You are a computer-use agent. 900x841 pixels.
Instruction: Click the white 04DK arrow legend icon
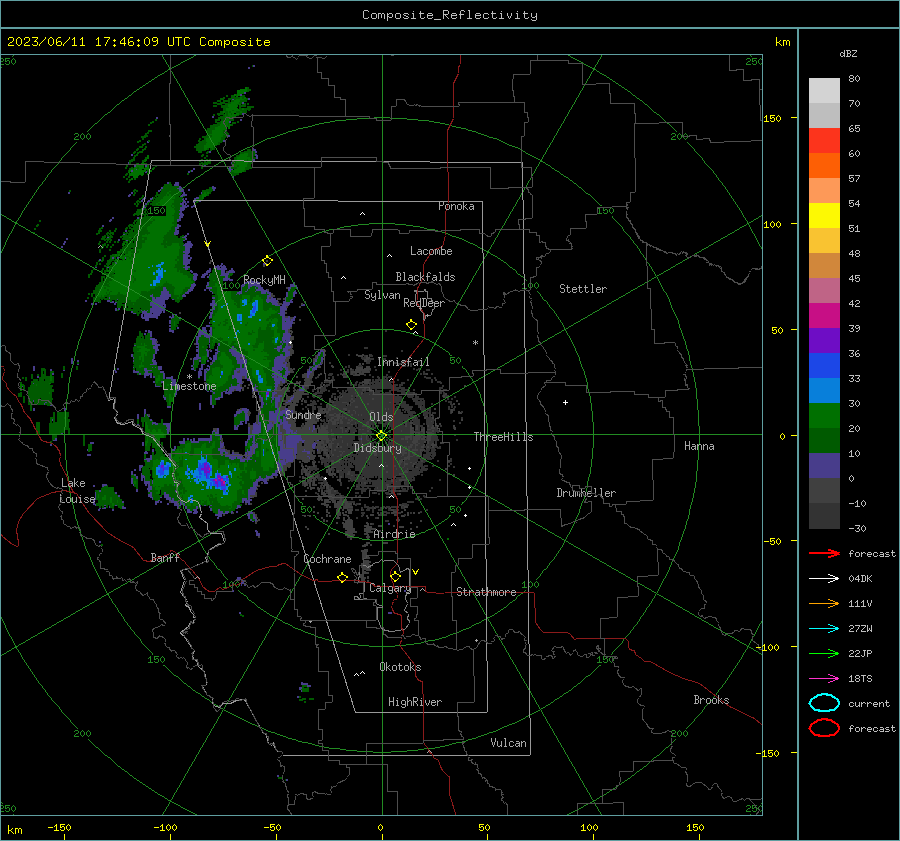(x=824, y=578)
